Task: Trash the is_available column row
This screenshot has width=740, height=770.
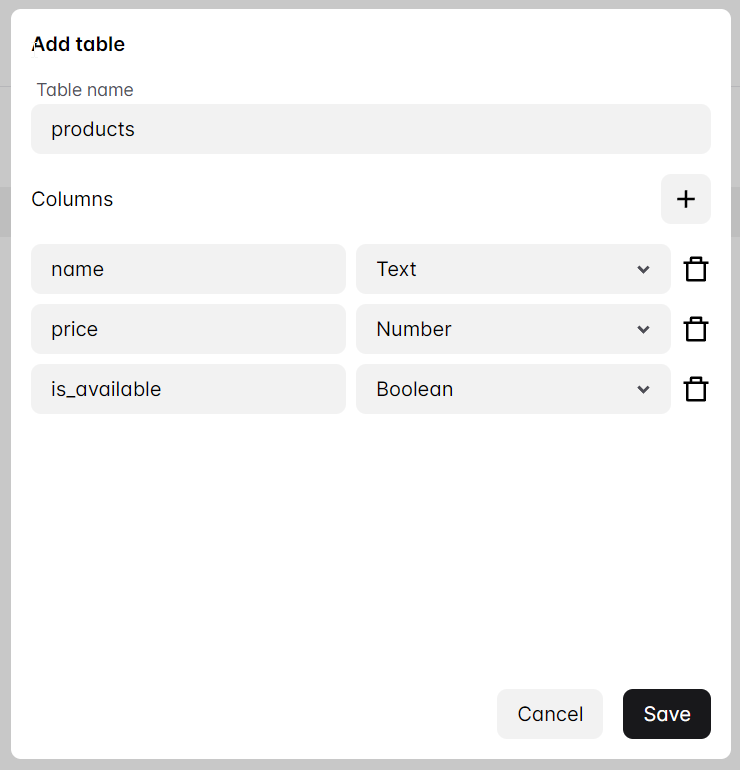Action: pos(696,389)
